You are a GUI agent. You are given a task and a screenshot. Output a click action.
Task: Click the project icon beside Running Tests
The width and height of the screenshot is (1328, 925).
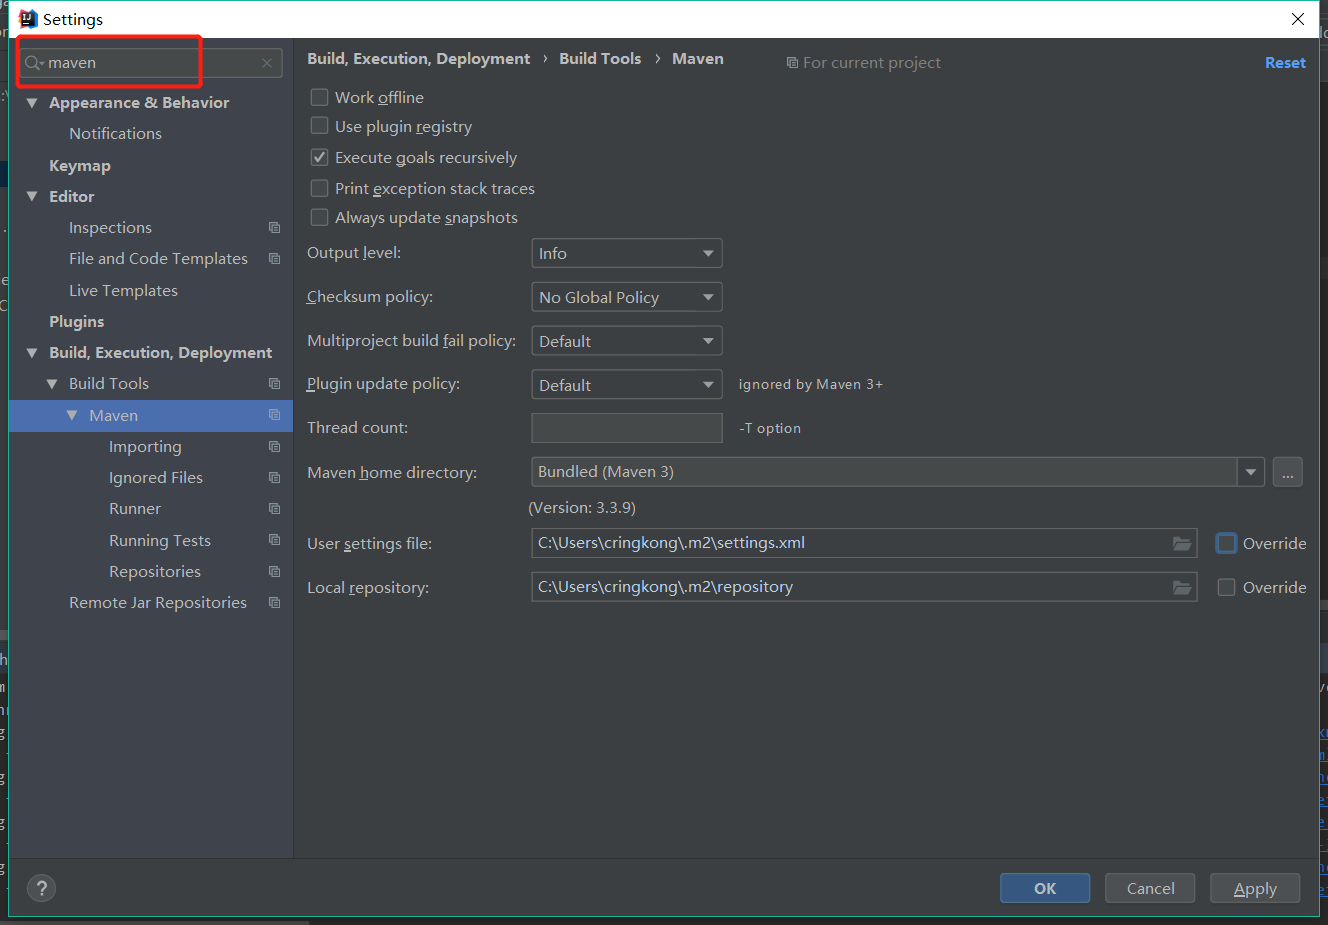point(274,540)
